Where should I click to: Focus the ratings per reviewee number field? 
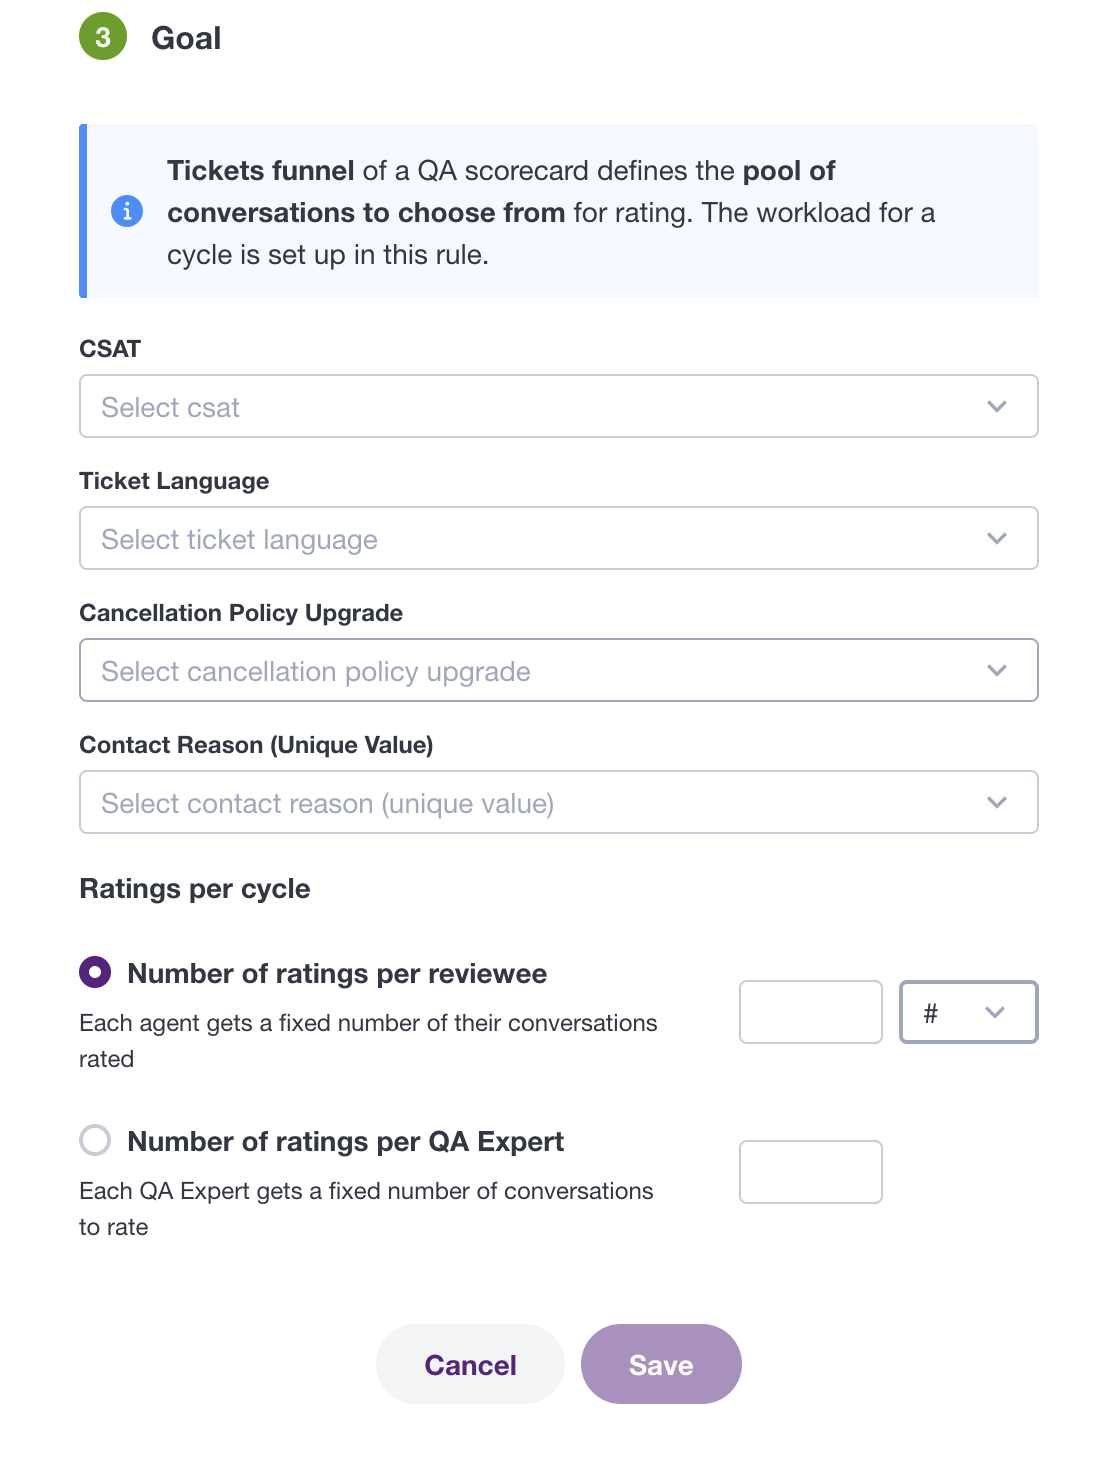[811, 1012]
